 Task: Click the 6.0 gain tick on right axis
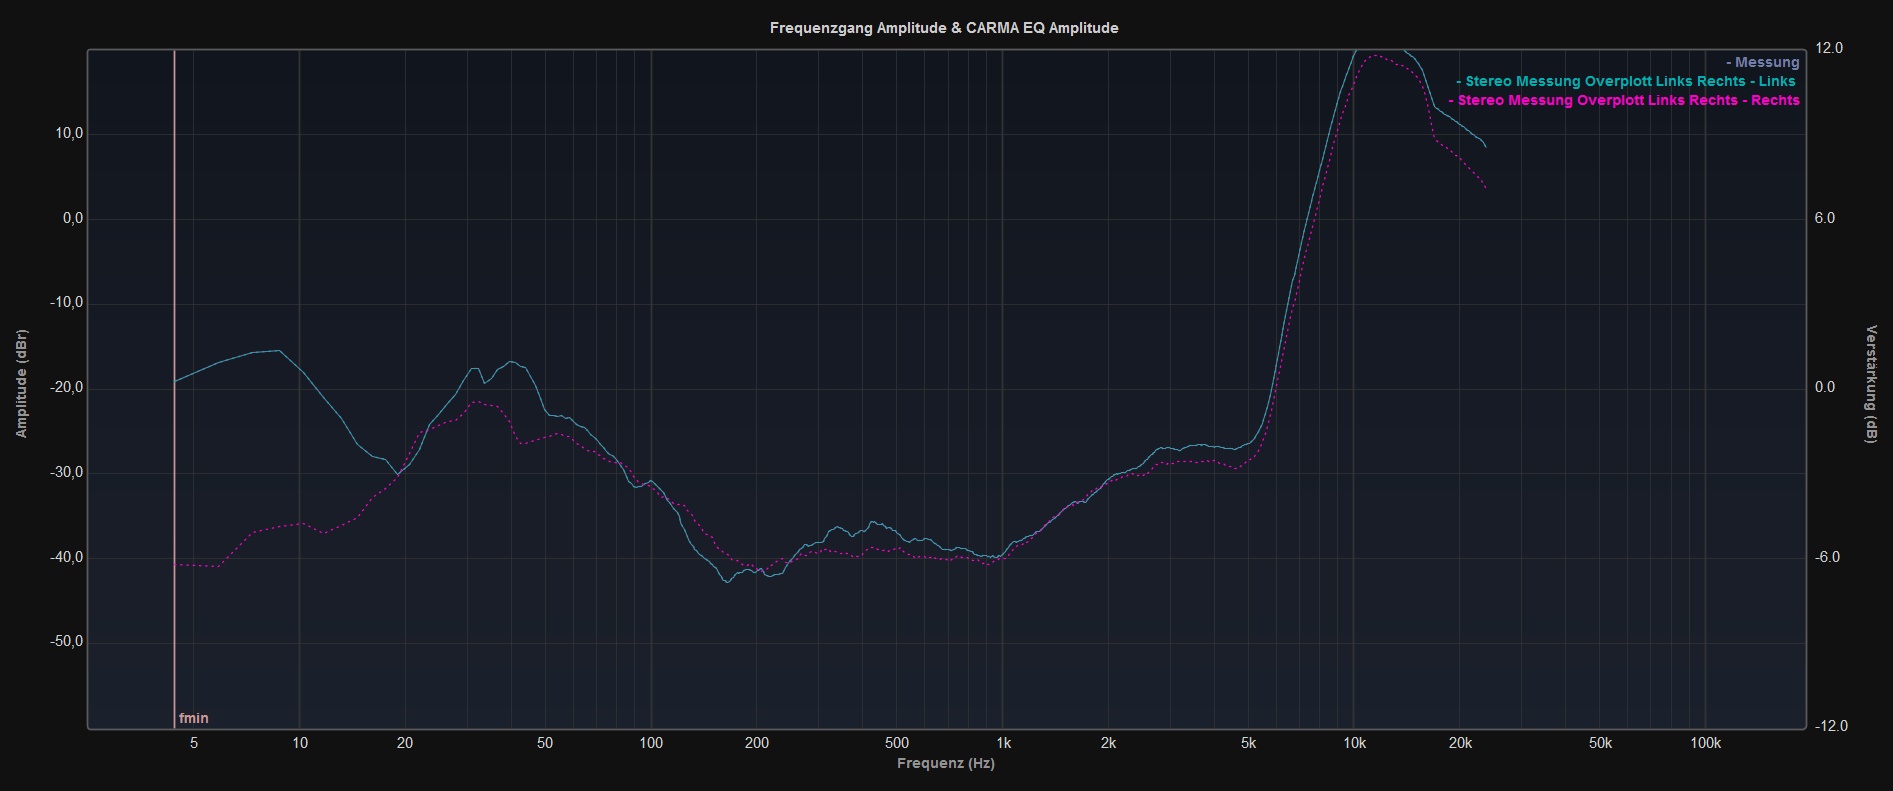[1824, 218]
